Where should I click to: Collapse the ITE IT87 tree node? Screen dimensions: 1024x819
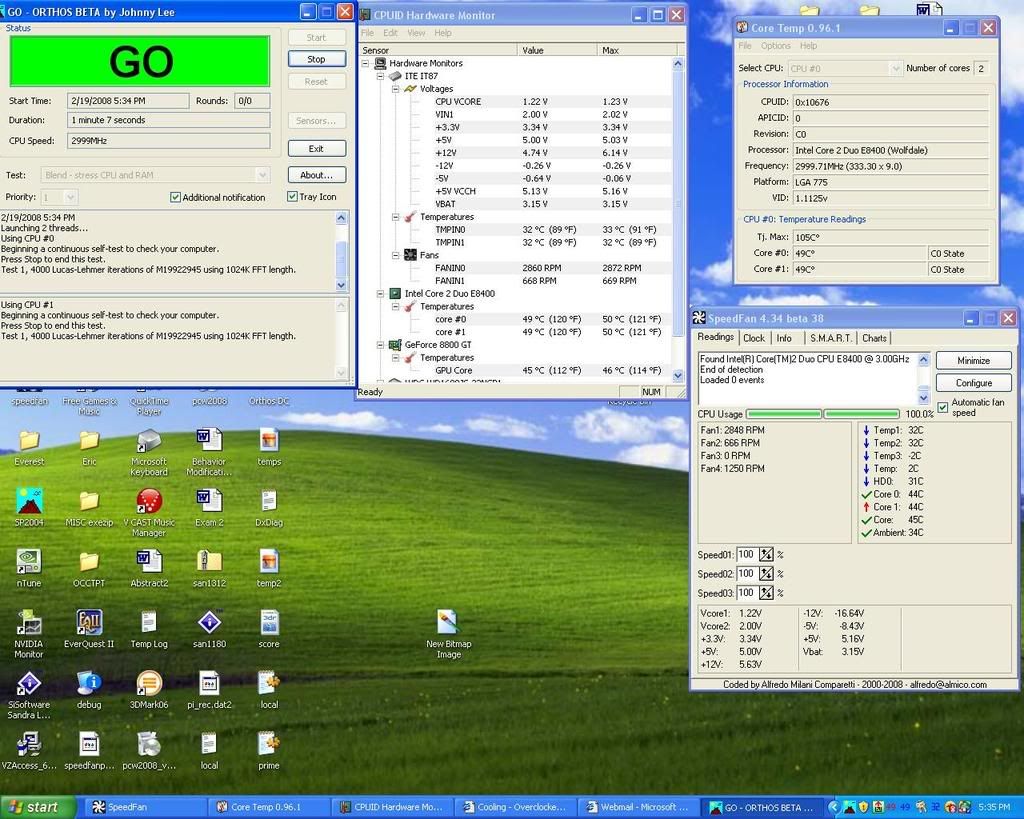click(380, 76)
